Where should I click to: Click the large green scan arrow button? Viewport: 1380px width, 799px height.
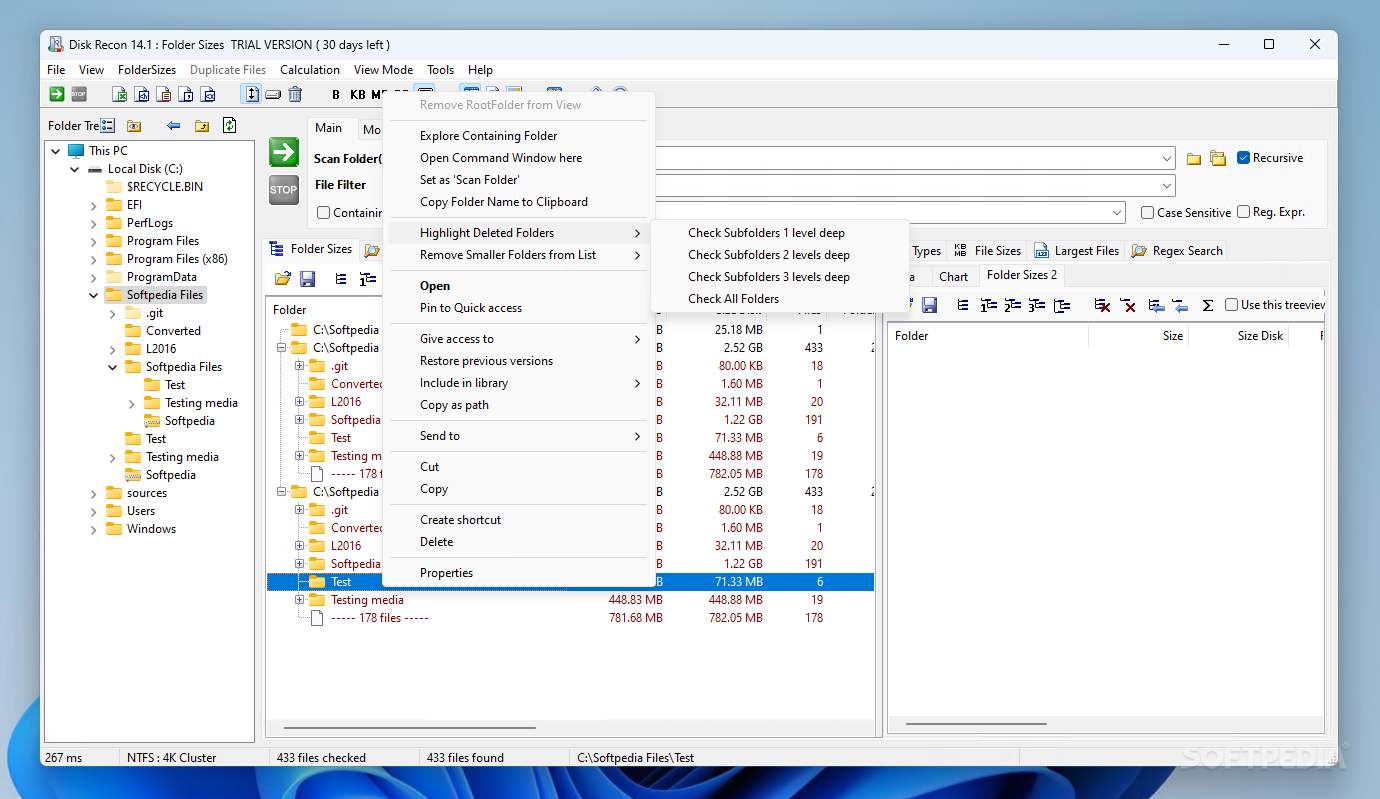click(284, 152)
